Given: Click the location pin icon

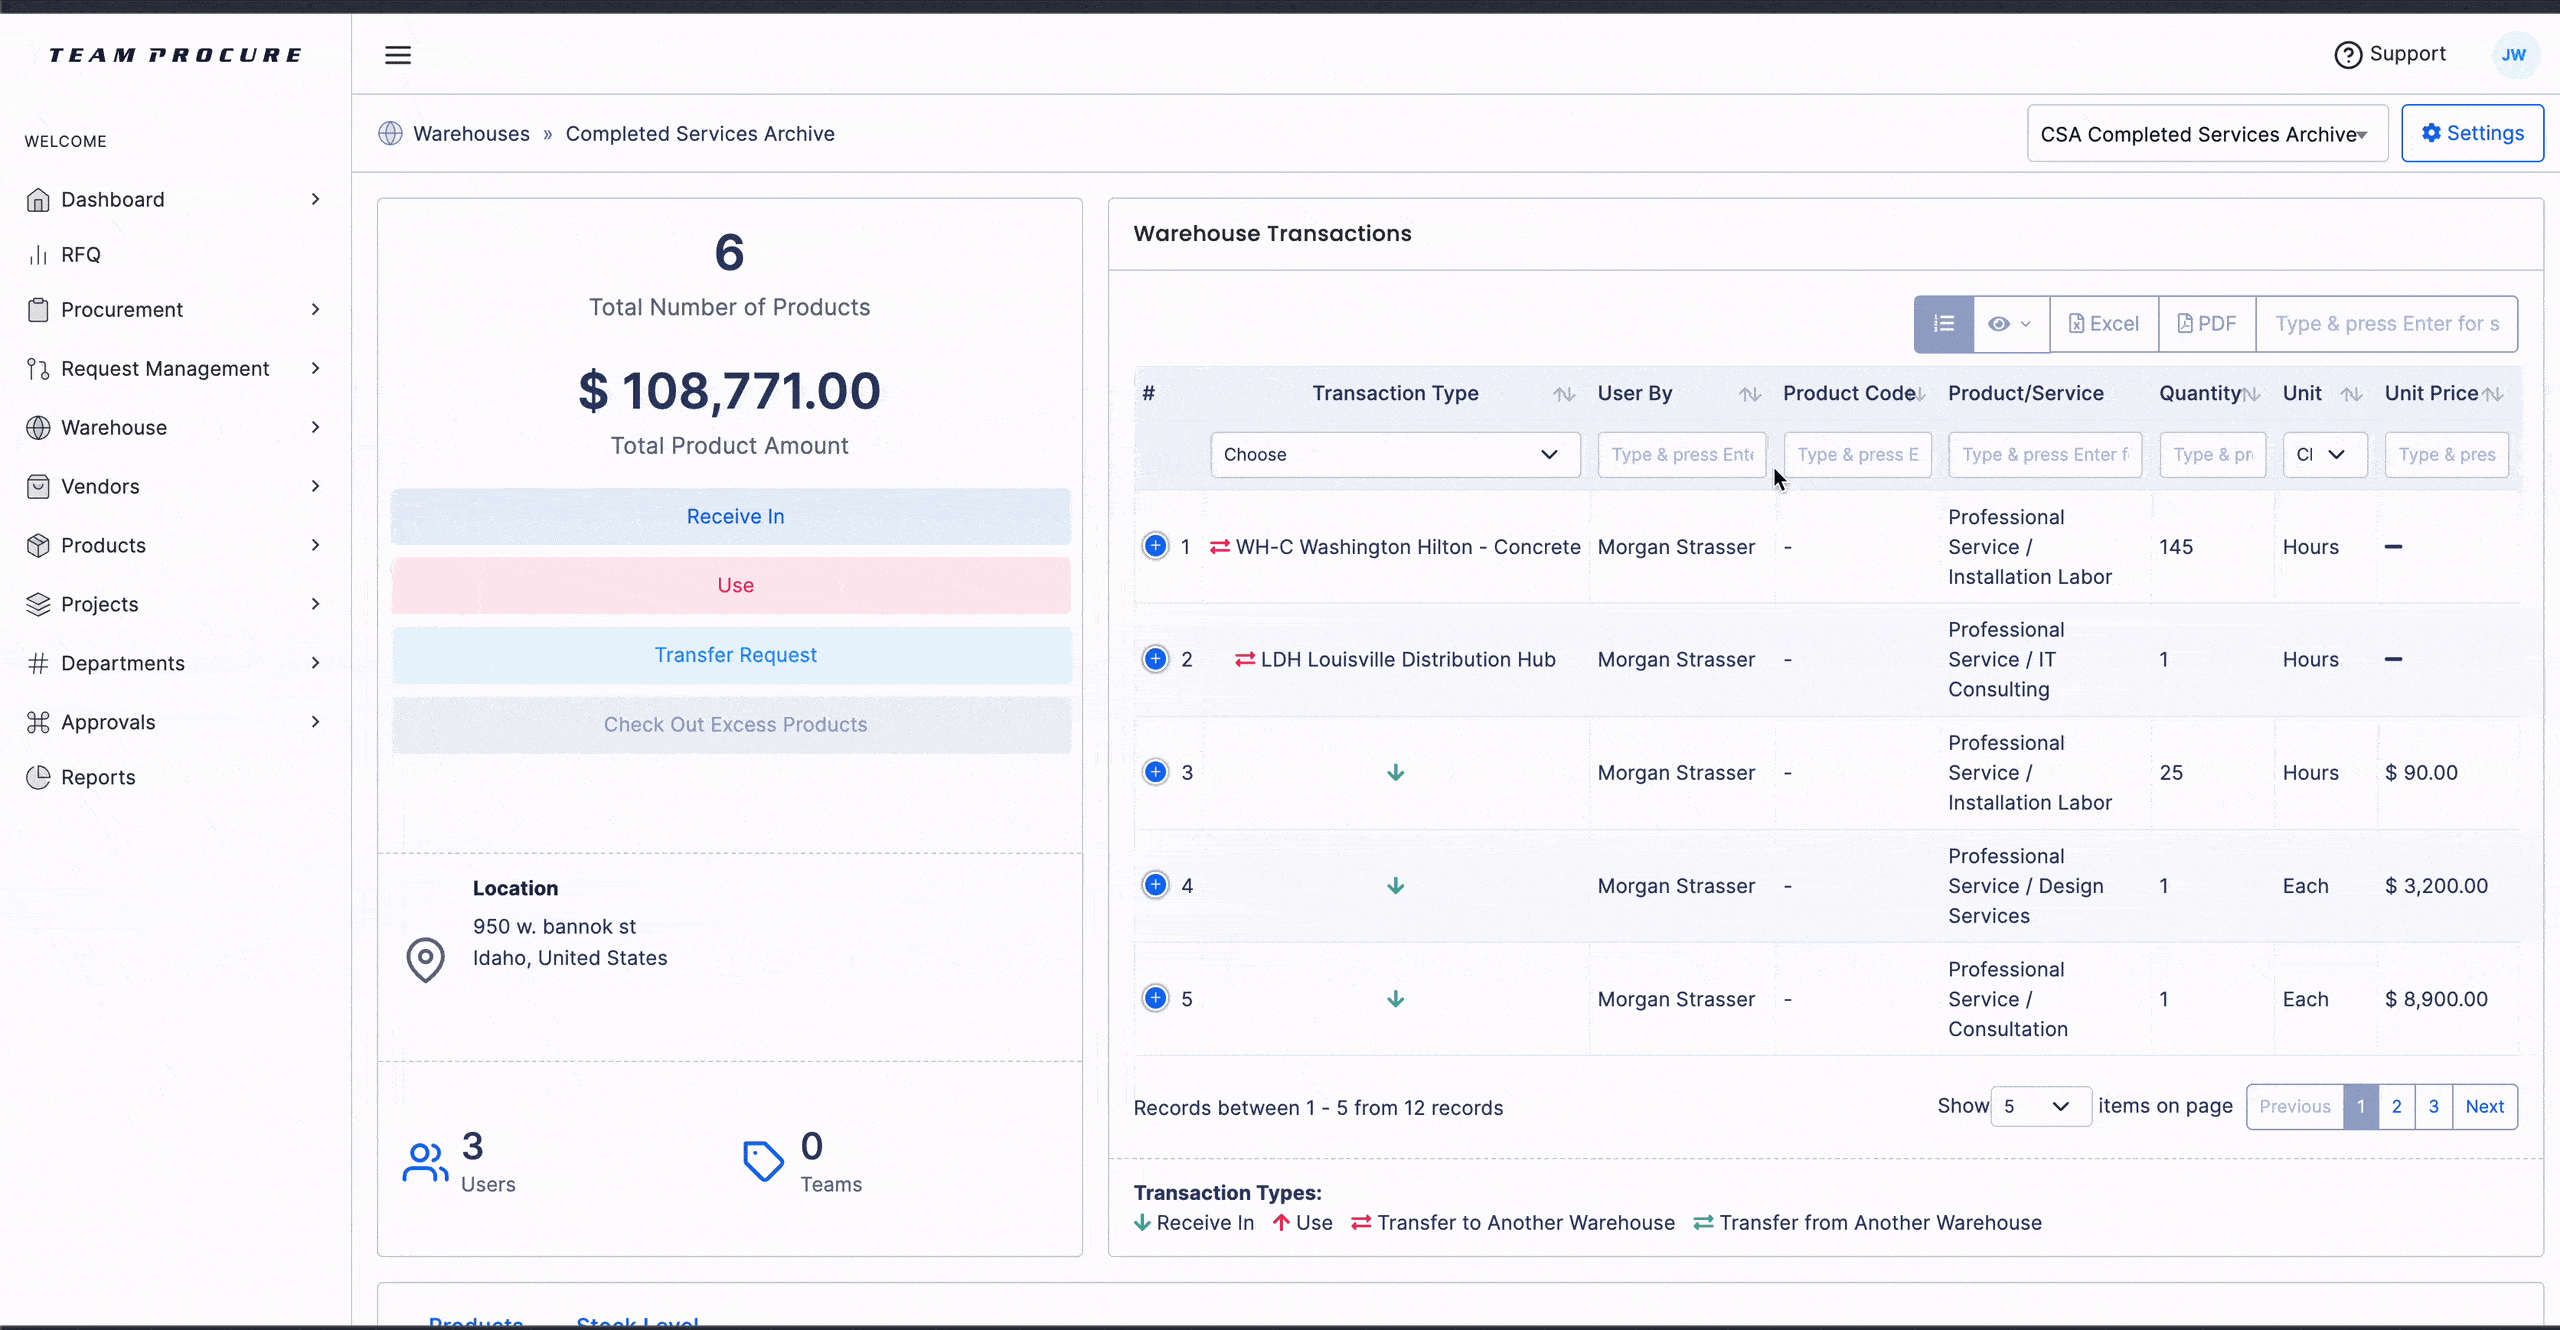Looking at the screenshot, I should pos(425,960).
